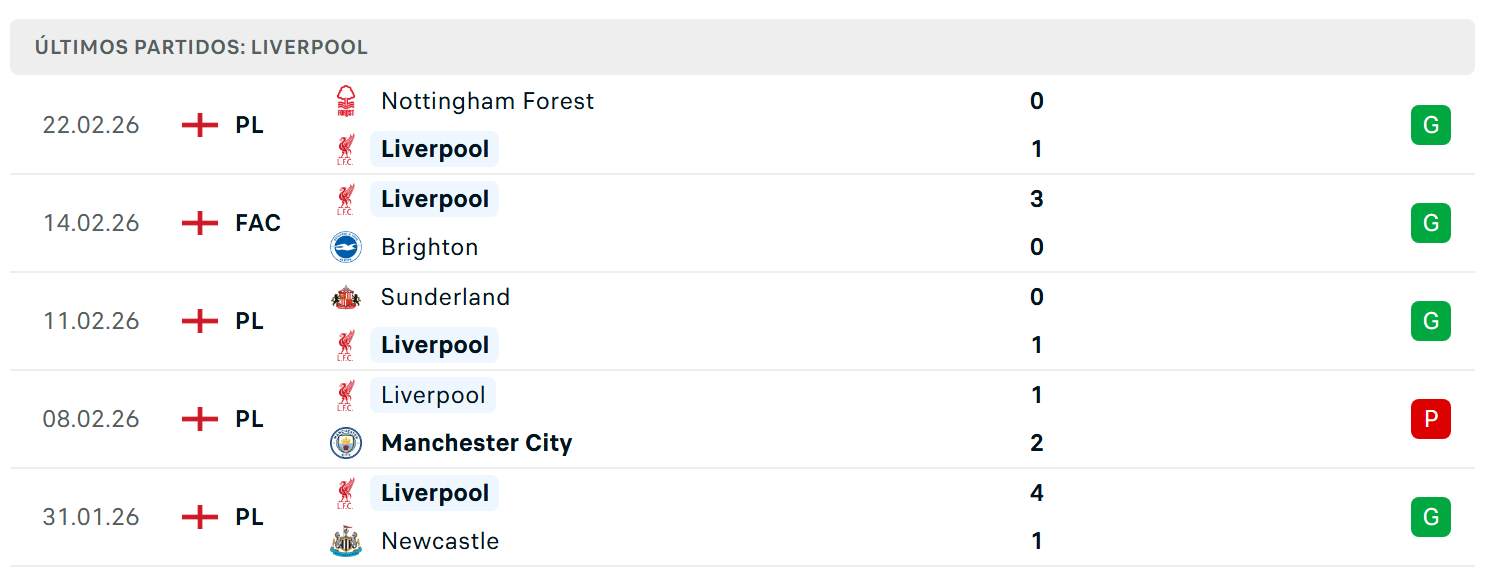1490x583 pixels.
Task: Select the Sunderland team name
Action: [446, 297]
